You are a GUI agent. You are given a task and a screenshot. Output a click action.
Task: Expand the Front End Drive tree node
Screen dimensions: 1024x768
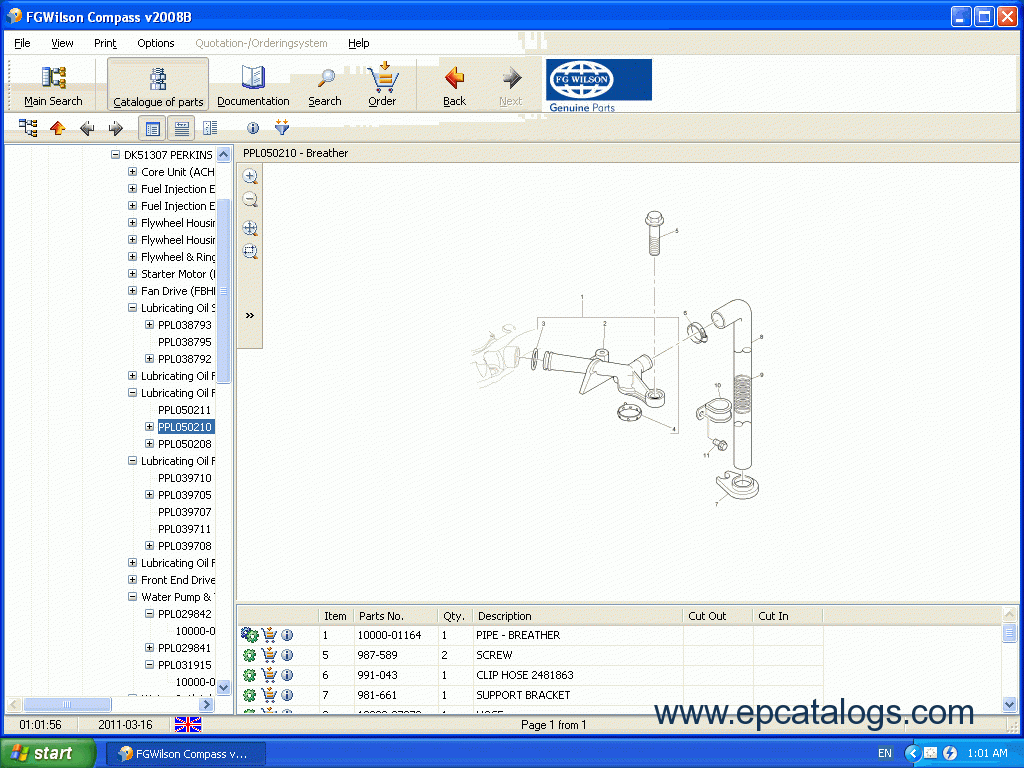(133, 579)
